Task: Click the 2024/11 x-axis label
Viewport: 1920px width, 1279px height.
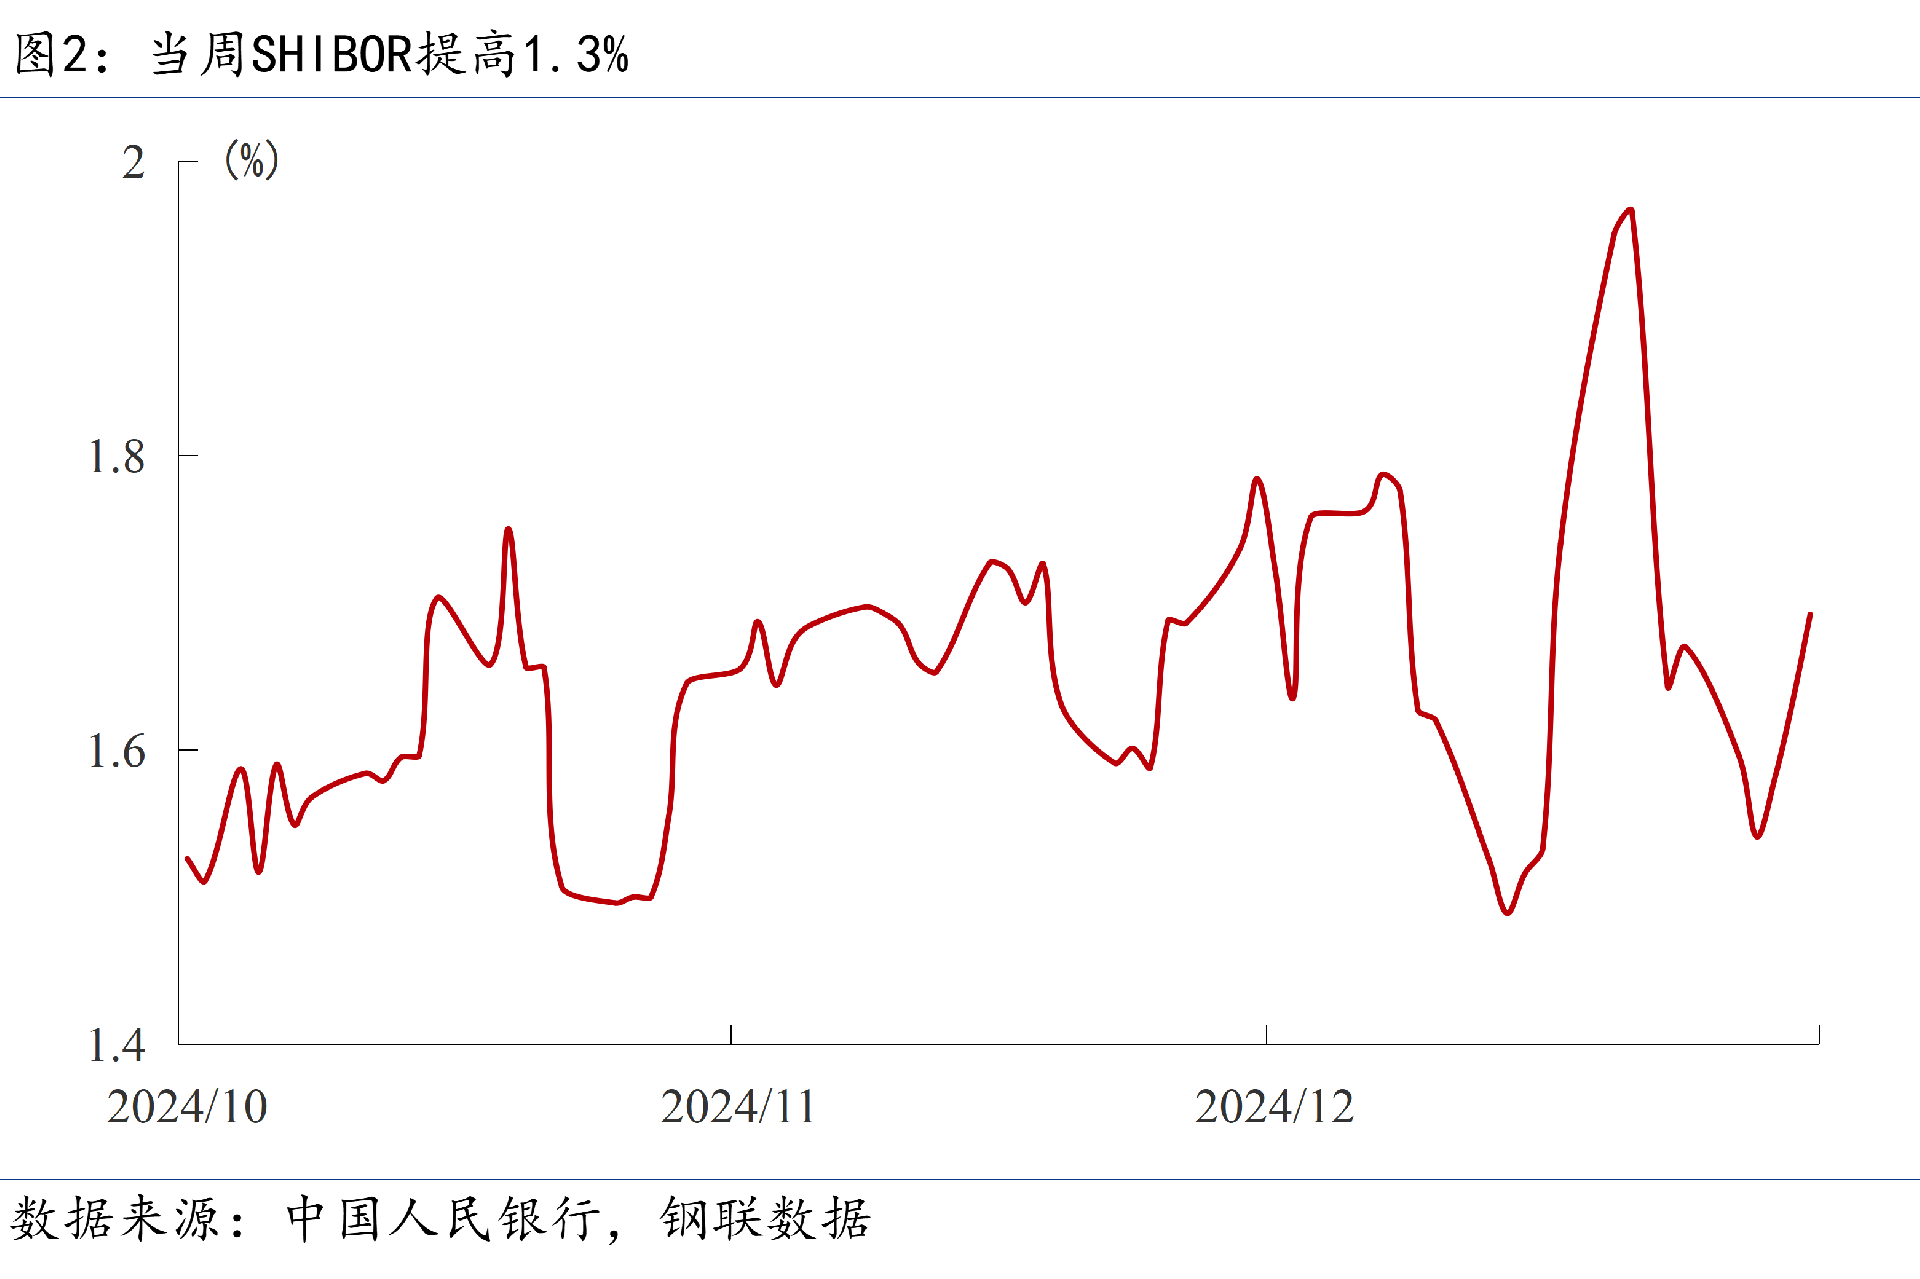Action: point(738,1107)
